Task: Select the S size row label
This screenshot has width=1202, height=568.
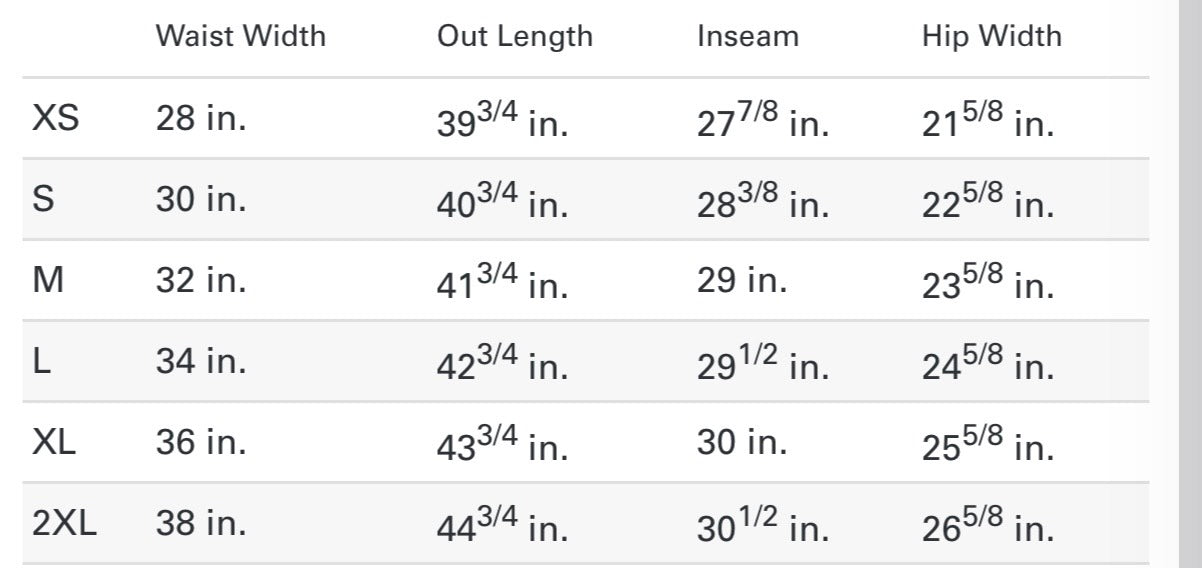Action: [x=44, y=199]
